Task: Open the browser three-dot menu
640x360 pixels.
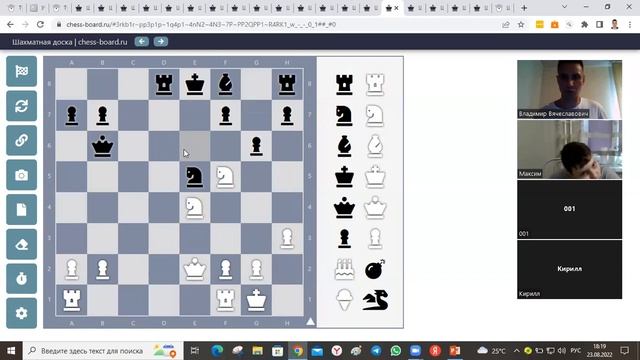Action: click(630, 24)
